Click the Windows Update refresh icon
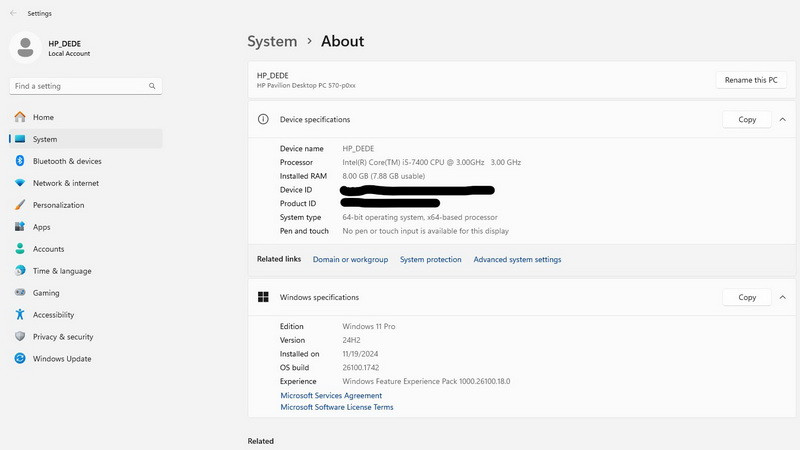The image size is (800, 450). point(20,358)
